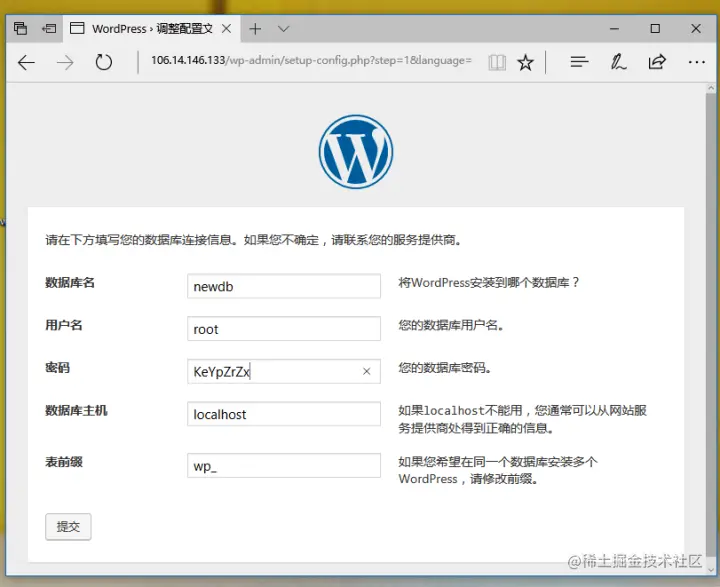Screen dimensions: 720x587
Task: Open the Hub panel
Action: tap(579, 62)
